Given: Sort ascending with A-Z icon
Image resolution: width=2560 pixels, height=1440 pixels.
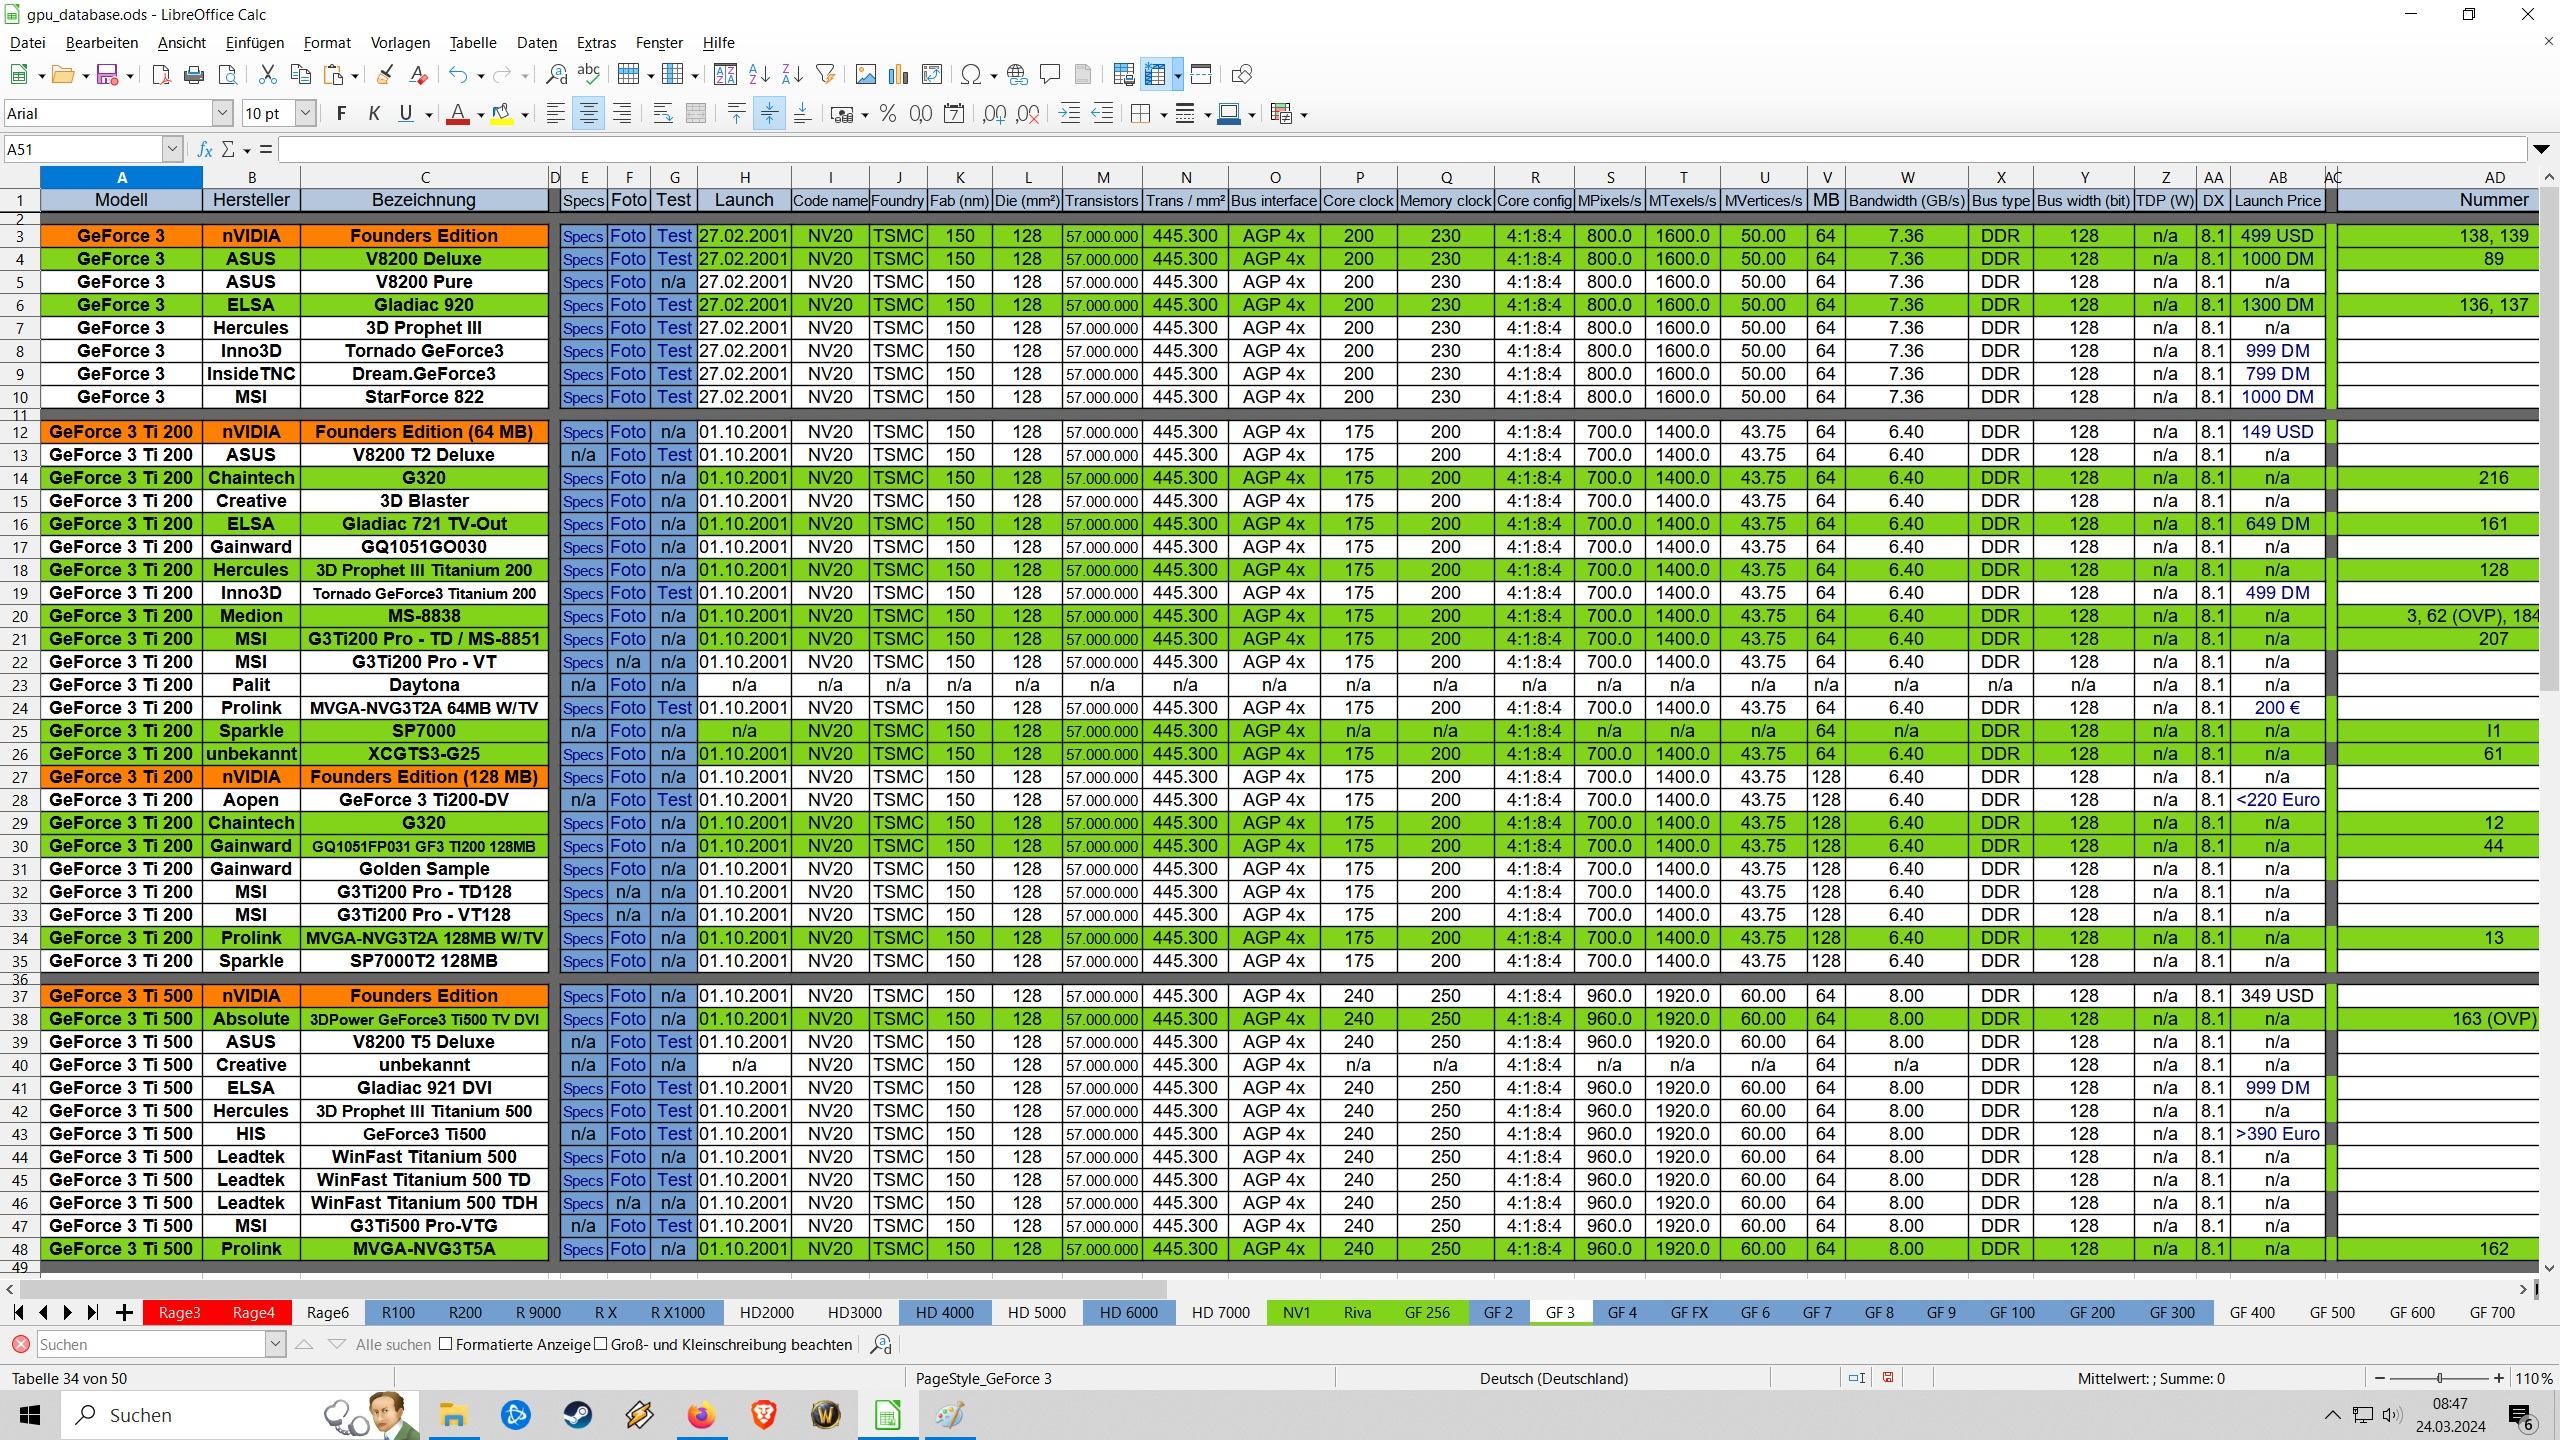Looking at the screenshot, I should coord(759,75).
